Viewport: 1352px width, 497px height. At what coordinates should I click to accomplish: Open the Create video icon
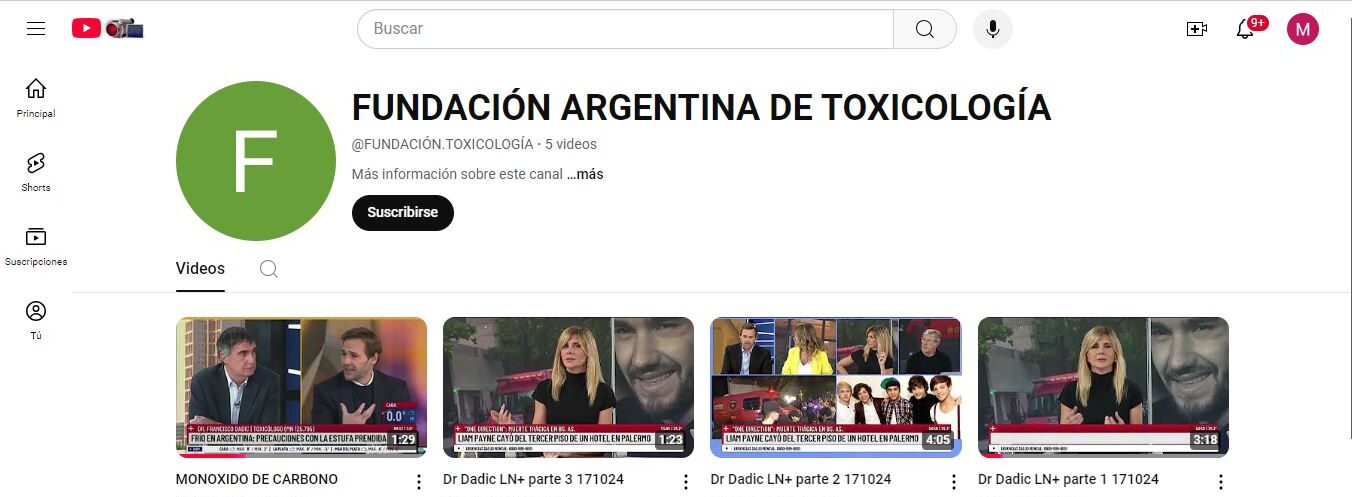[1197, 29]
